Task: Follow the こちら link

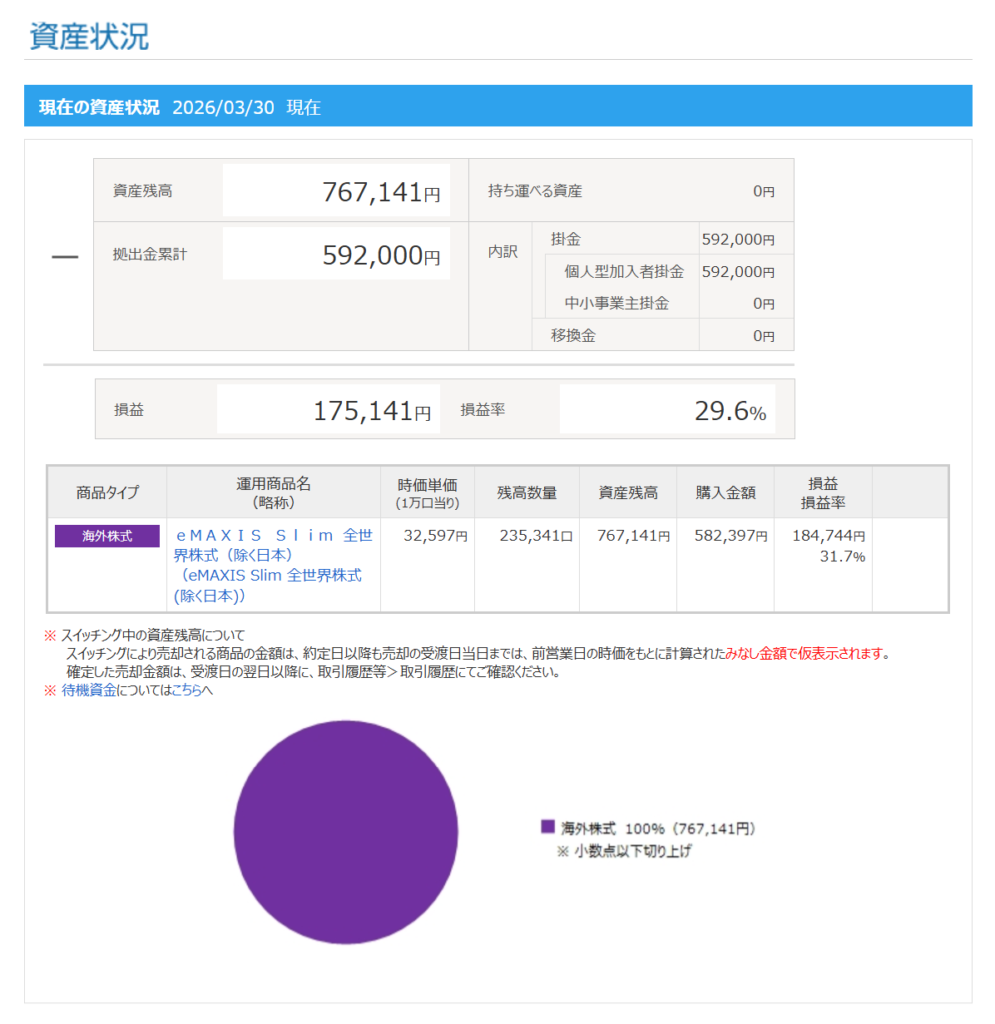Action: 189,690
